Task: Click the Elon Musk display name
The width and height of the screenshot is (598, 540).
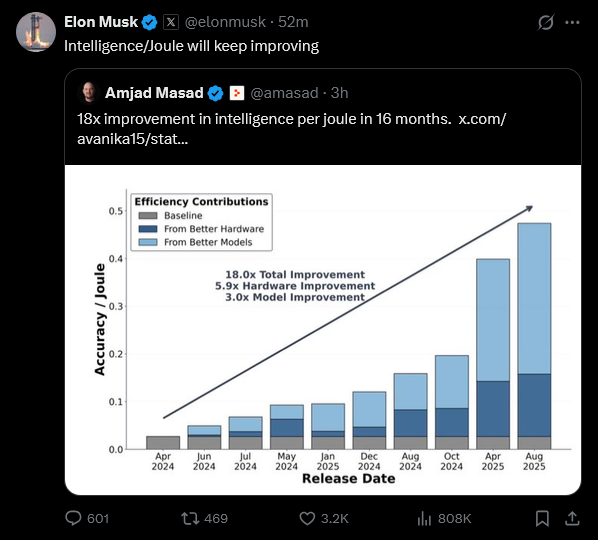Action: pos(101,22)
